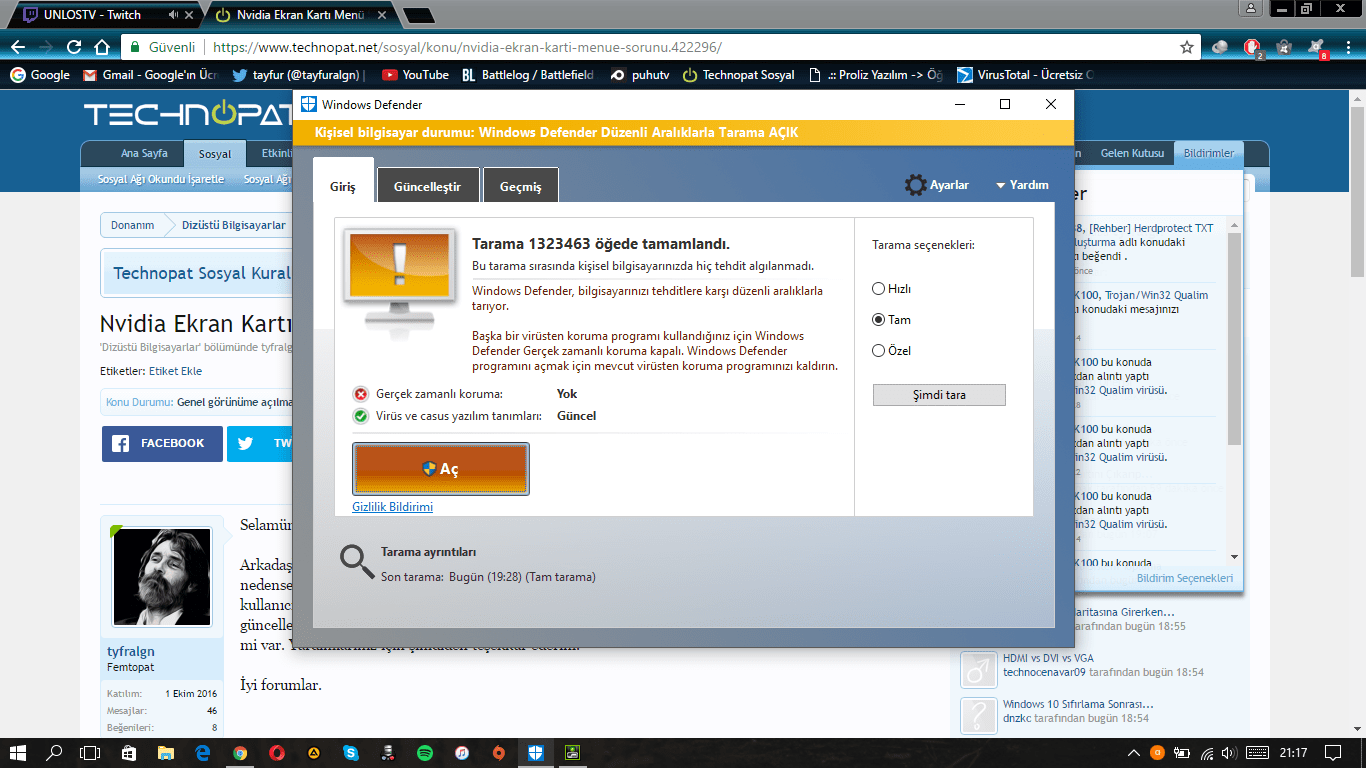
Task: Click the Etiket Ekle link
Action: [x=175, y=371]
